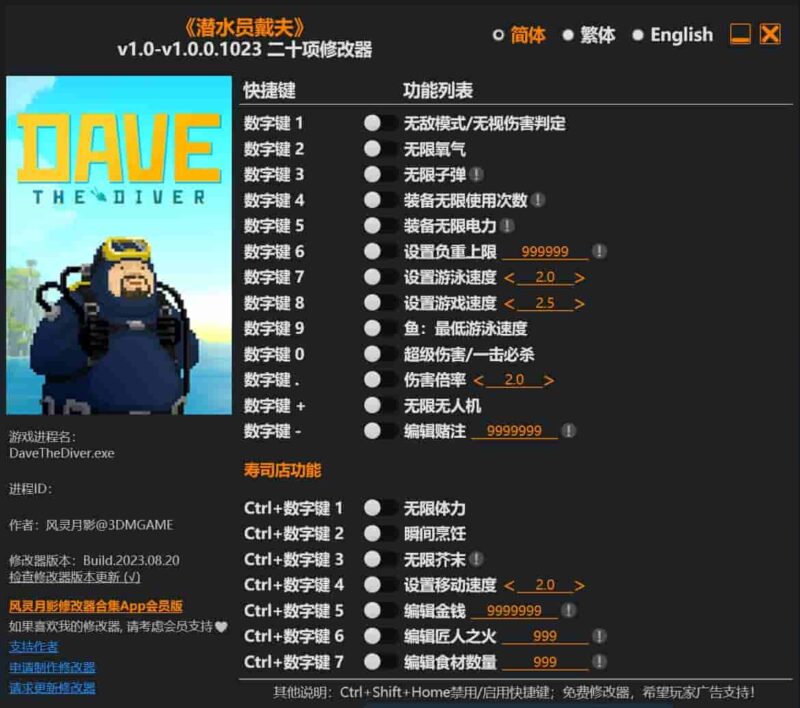Click the exclamation icon beside the 设置负重上限 value
Screen dimensions: 800x708
click(598, 251)
